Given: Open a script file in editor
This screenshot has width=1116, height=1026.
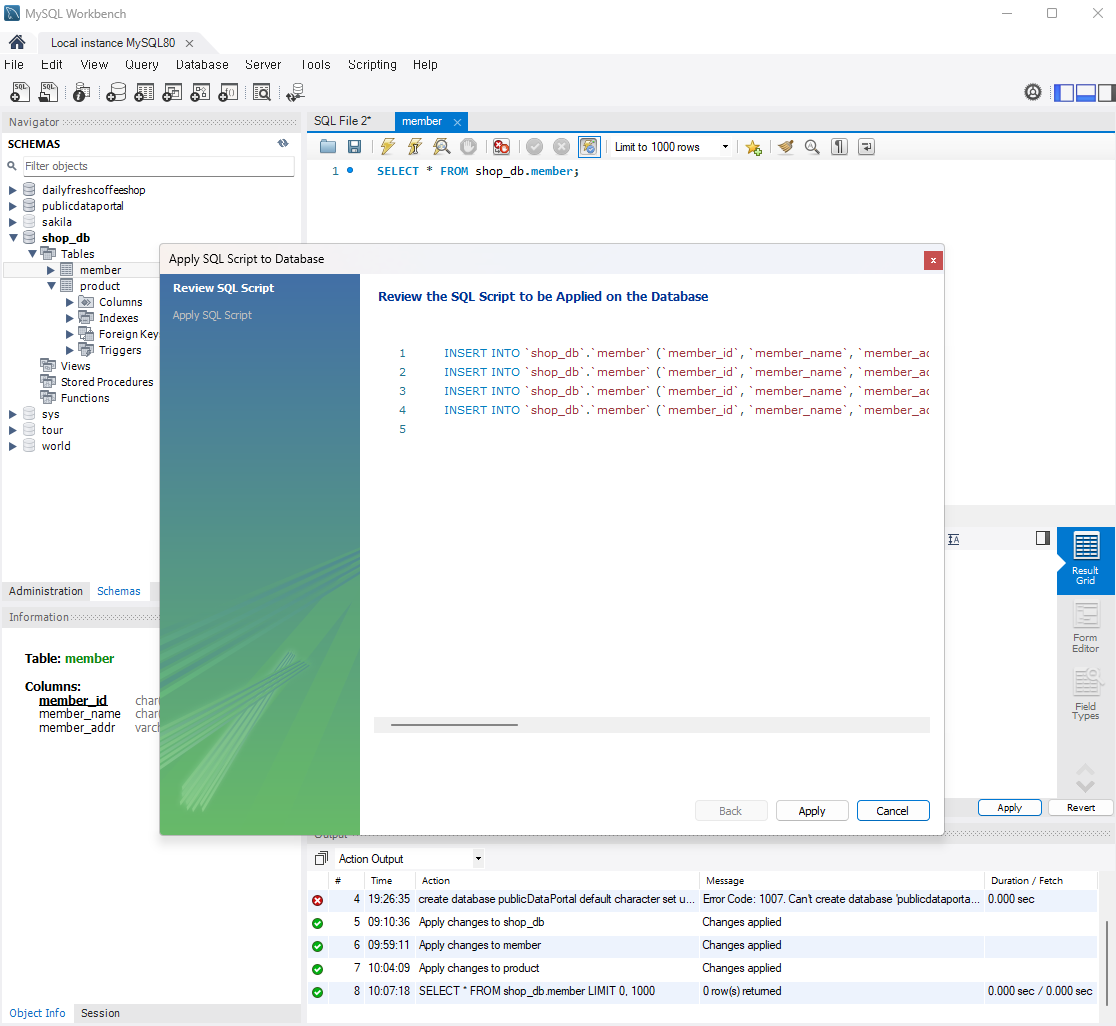Looking at the screenshot, I should coord(327,147).
